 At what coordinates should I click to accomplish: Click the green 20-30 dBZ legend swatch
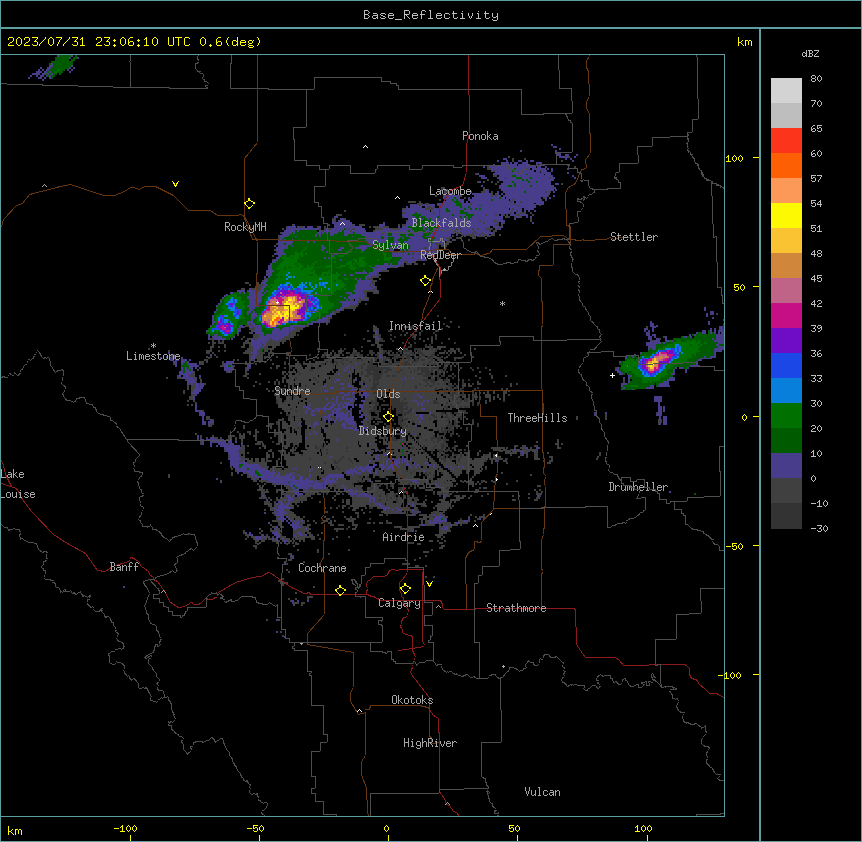coord(786,416)
